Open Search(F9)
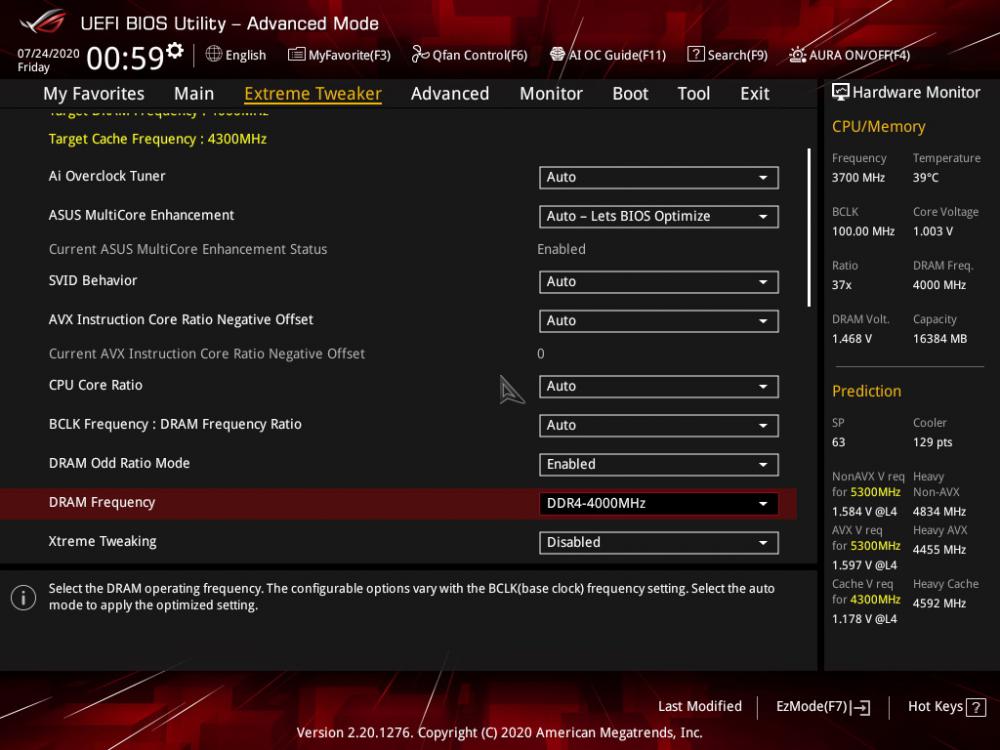1000x750 pixels. click(x=728, y=55)
